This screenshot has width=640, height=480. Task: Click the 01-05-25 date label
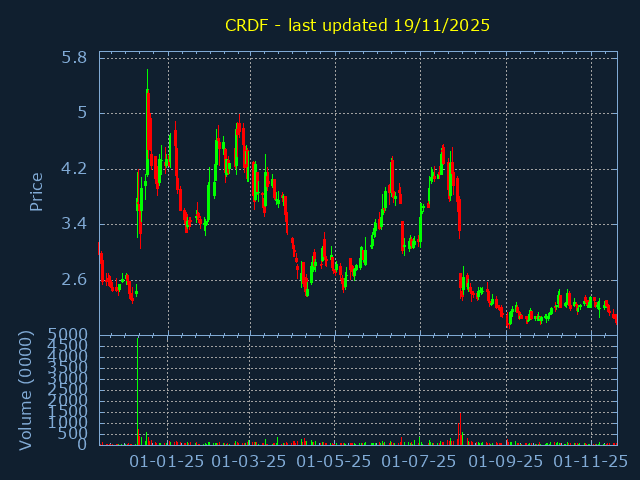pos(336,462)
